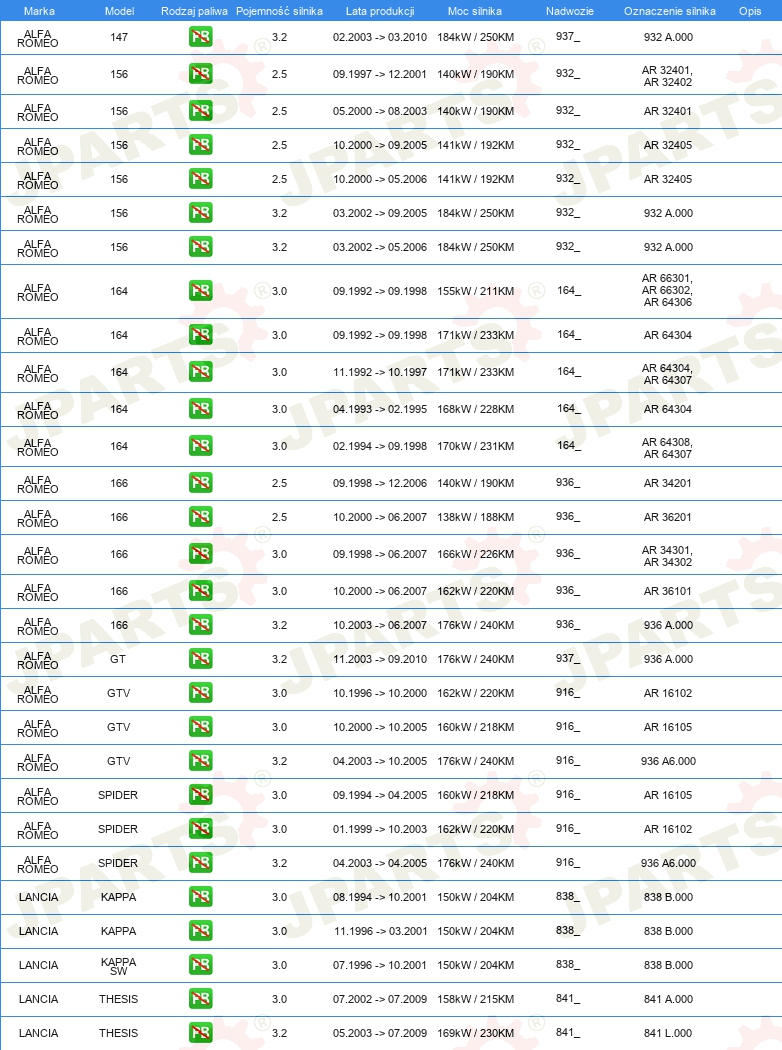Image resolution: width=782 pixels, height=1050 pixels.
Task: Click the fuel icon in the GTV row dated 04.2003 -> 10.2005
Action: coord(200,761)
